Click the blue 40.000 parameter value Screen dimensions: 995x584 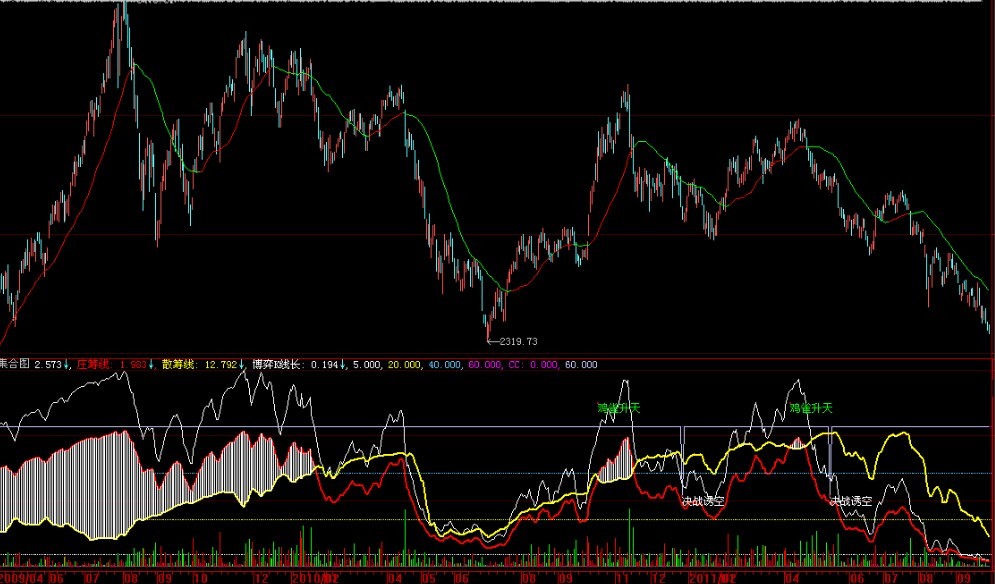click(x=445, y=364)
